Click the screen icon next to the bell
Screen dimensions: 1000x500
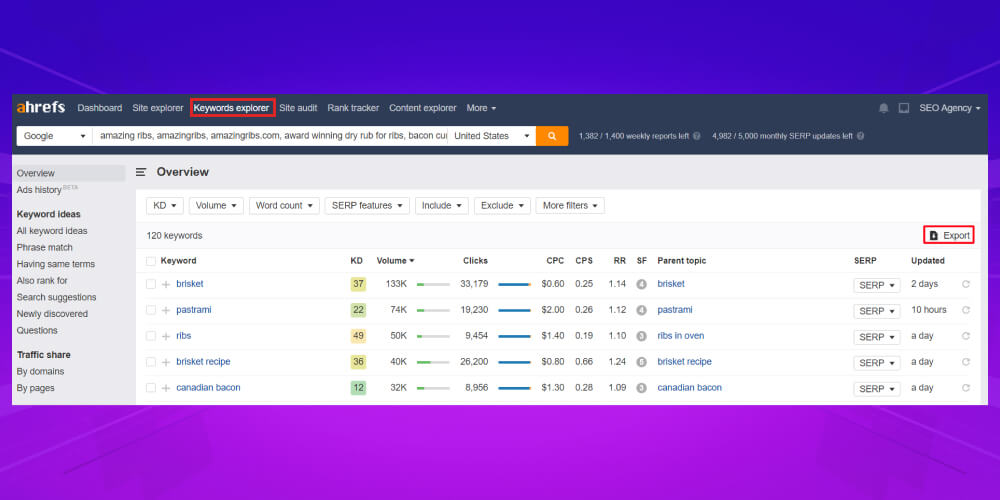[x=904, y=108]
